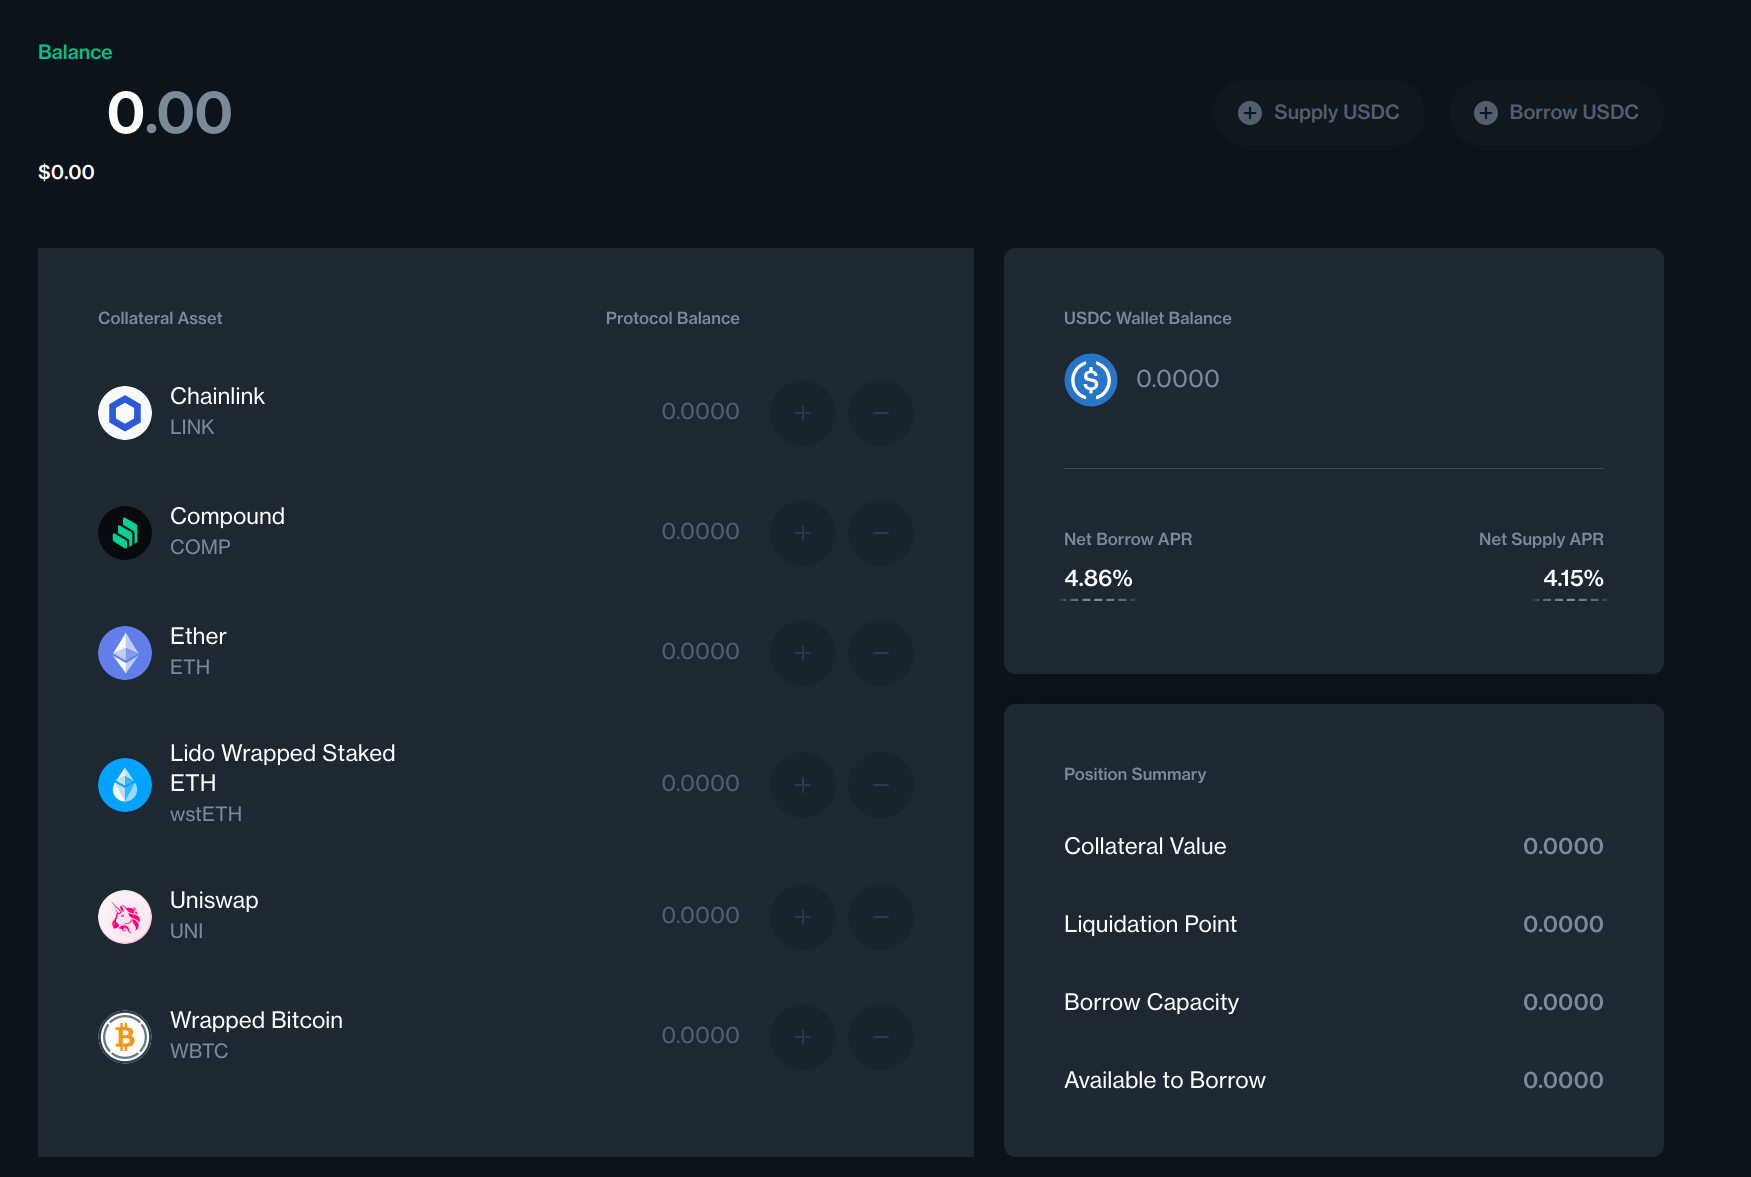Open the Supply USDC dialog
Viewport: 1751px width, 1177px height.
pyautogui.click(x=1318, y=112)
